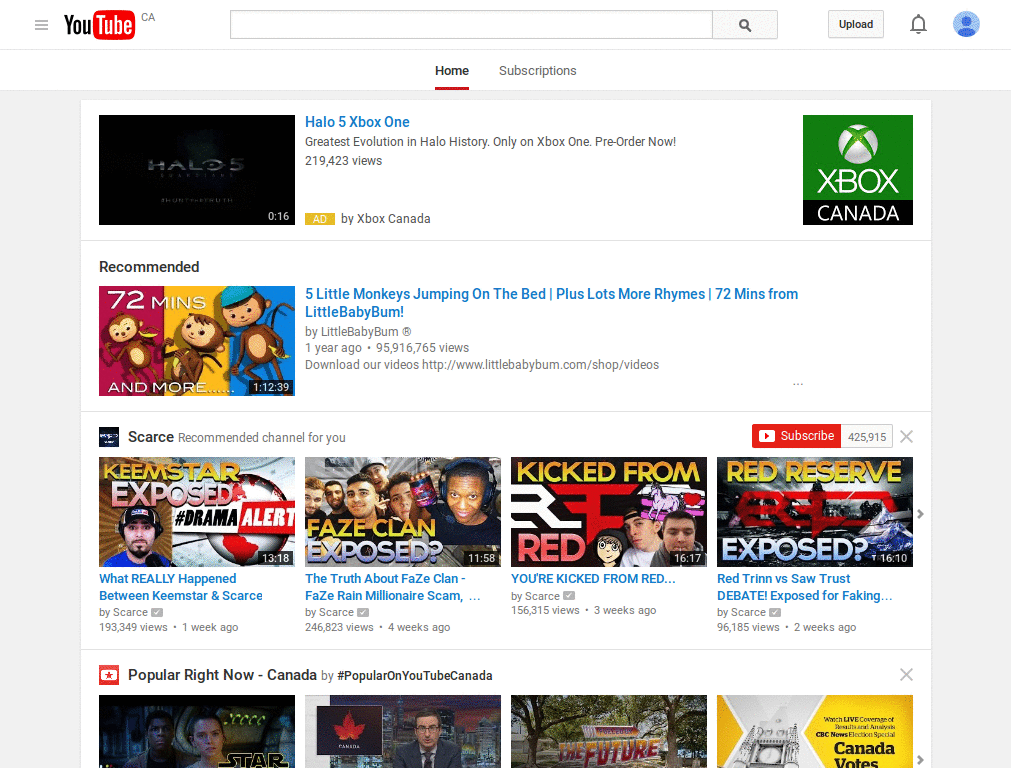Play the Keemstar Exposed thumbnail
The height and width of the screenshot is (768, 1024).
(x=197, y=512)
